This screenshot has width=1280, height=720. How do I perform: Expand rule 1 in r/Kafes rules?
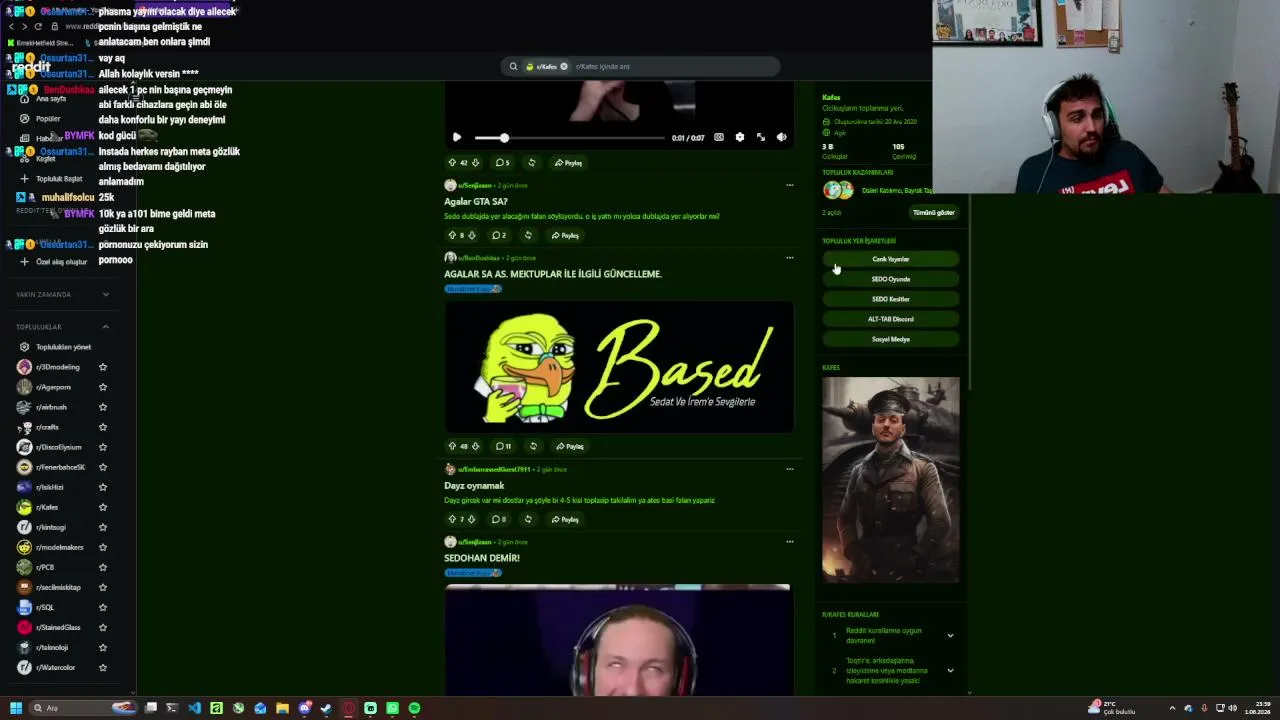point(950,635)
